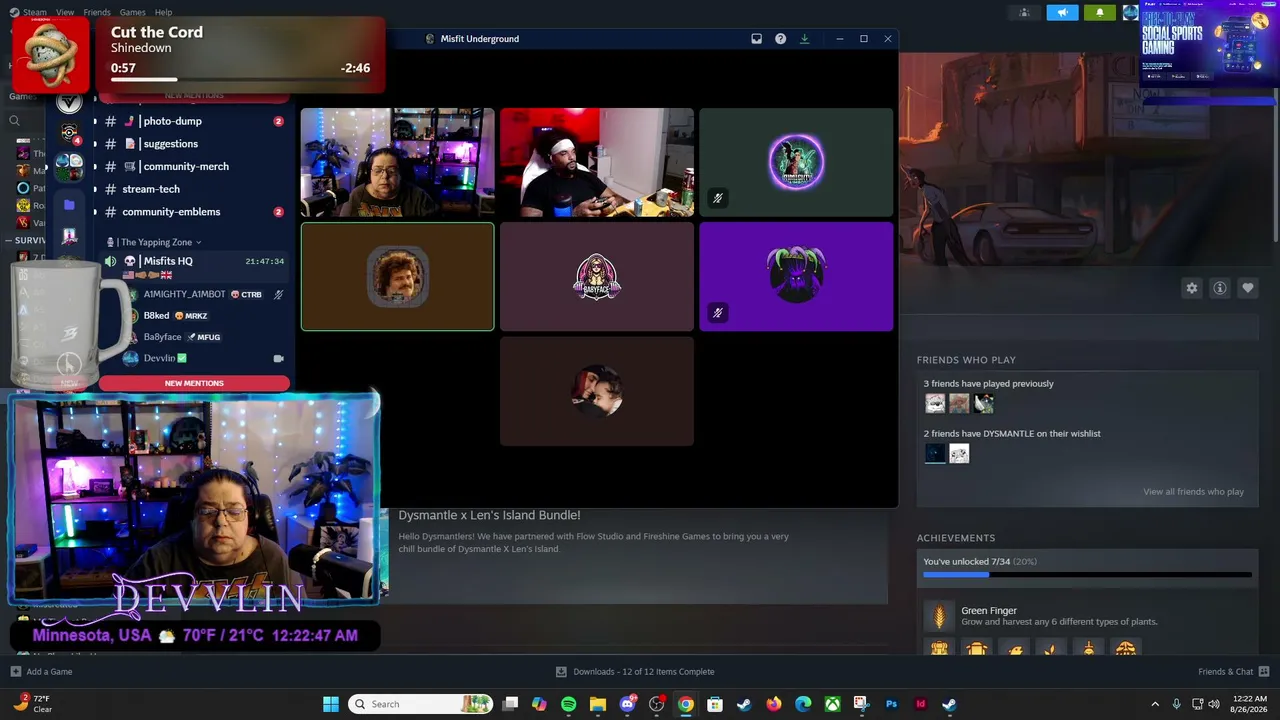
Task: Click first wishlist friend avatar for DYSMANTLE
Action: [935, 454]
